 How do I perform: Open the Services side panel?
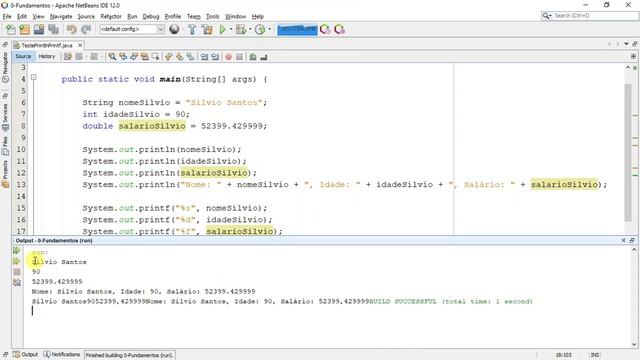(5, 117)
